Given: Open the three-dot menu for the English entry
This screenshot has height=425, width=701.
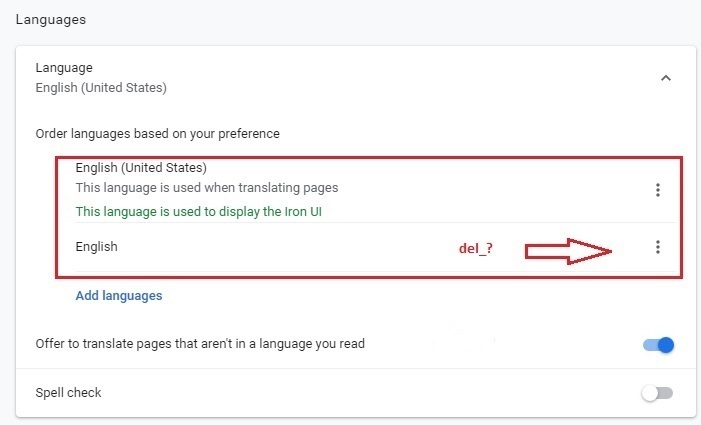Looking at the screenshot, I should pyautogui.click(x=658, y=247).
